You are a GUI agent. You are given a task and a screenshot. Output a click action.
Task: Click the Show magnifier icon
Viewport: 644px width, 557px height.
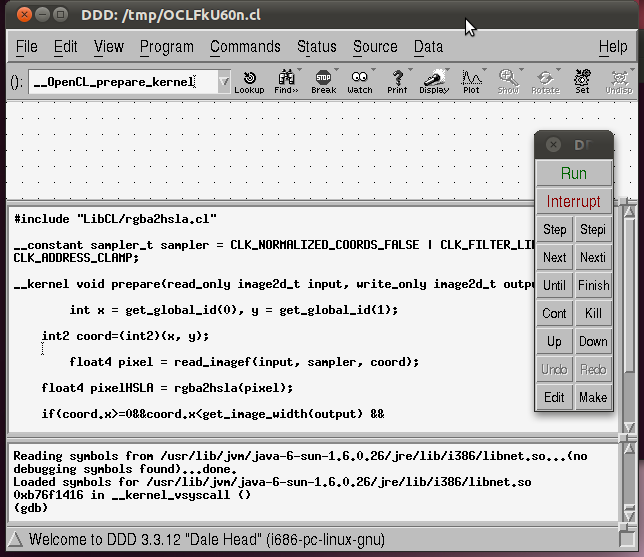pos(508,82)
